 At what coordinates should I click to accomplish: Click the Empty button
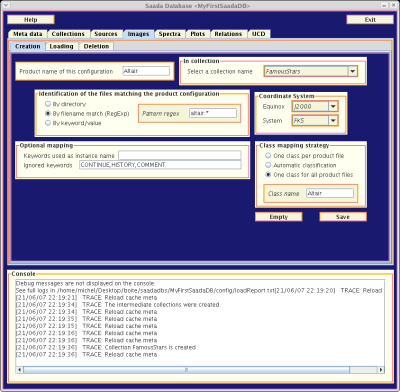(279, 217)
